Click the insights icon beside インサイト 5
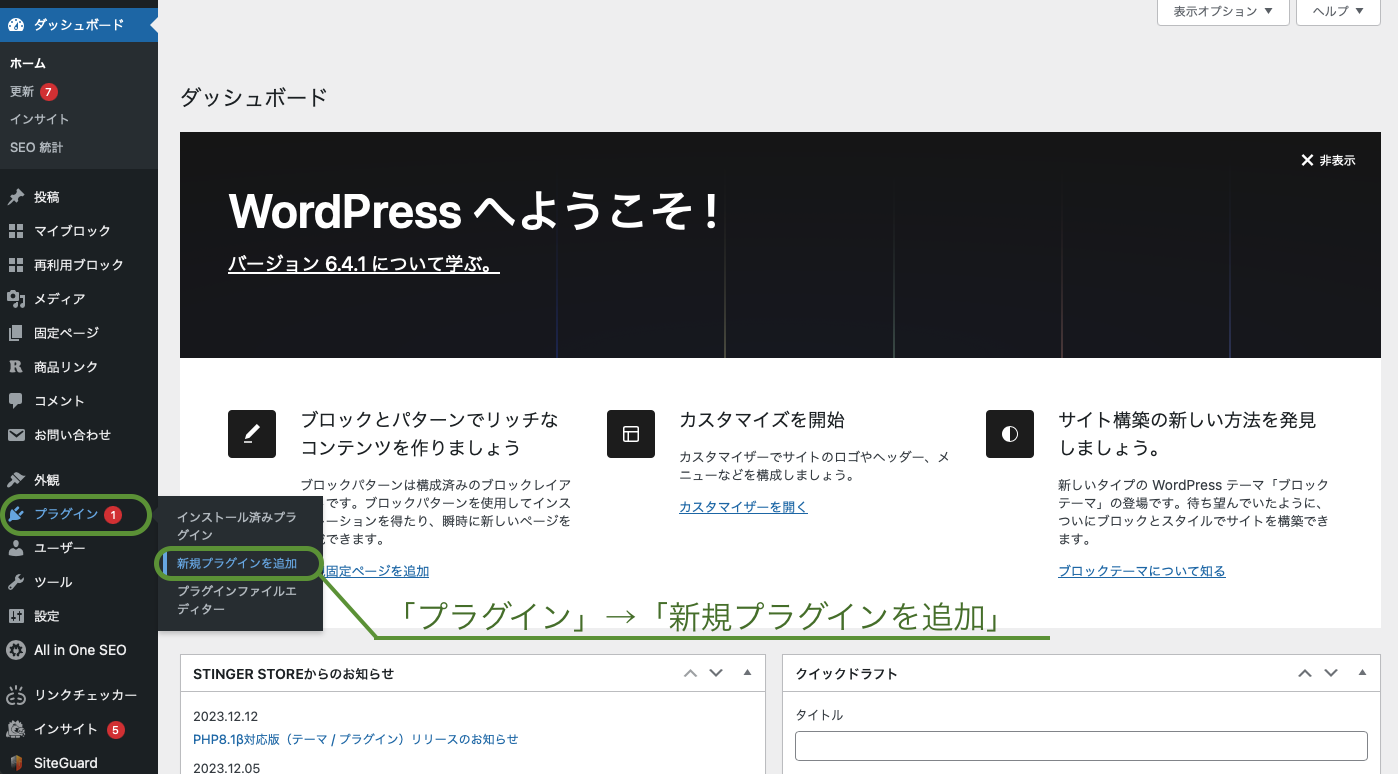The height and width of the screenshot is (774, 1398). (x=16, y=729)
